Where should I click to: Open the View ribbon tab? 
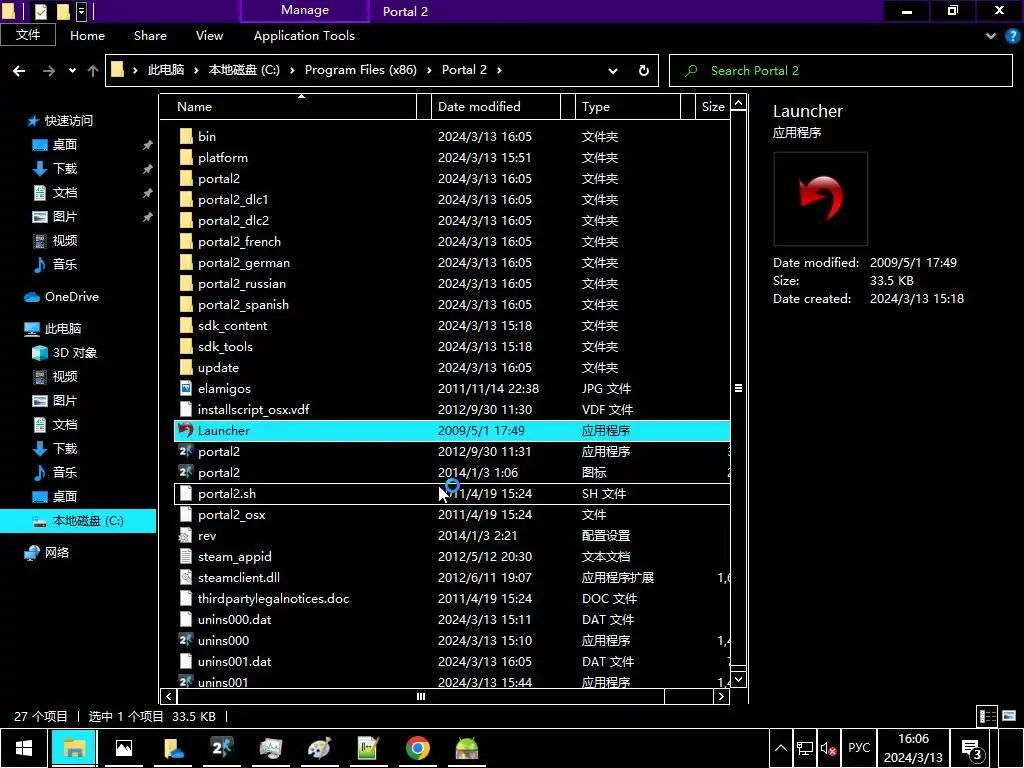pos(209,36)
